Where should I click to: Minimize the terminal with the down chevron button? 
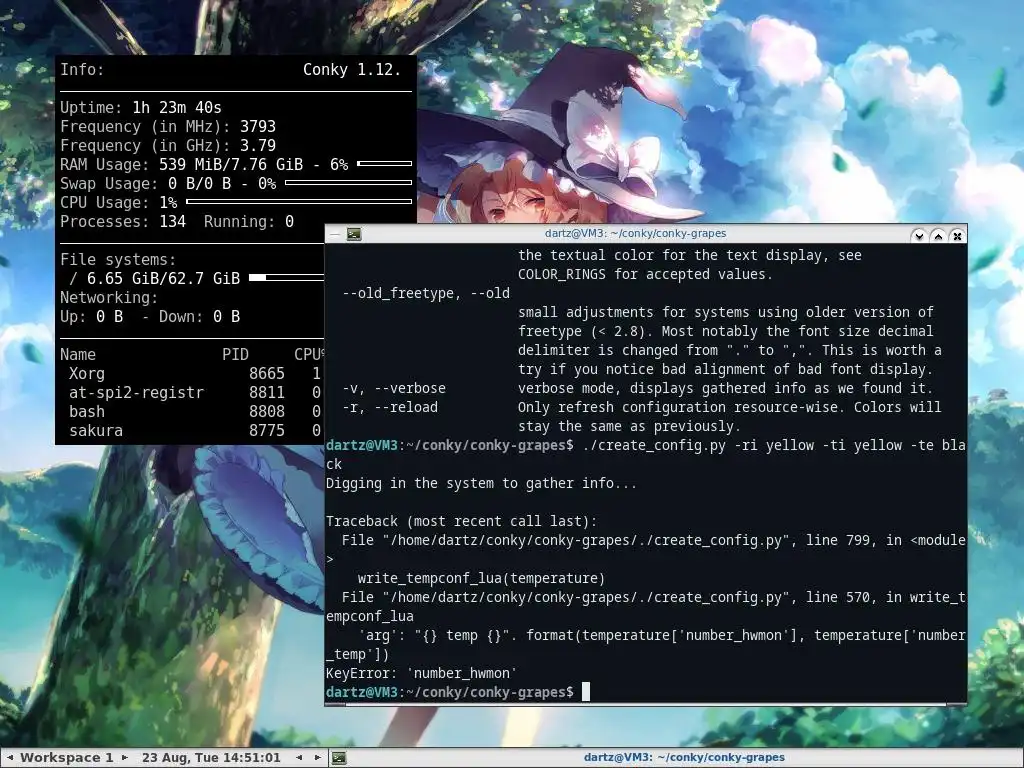919,235
